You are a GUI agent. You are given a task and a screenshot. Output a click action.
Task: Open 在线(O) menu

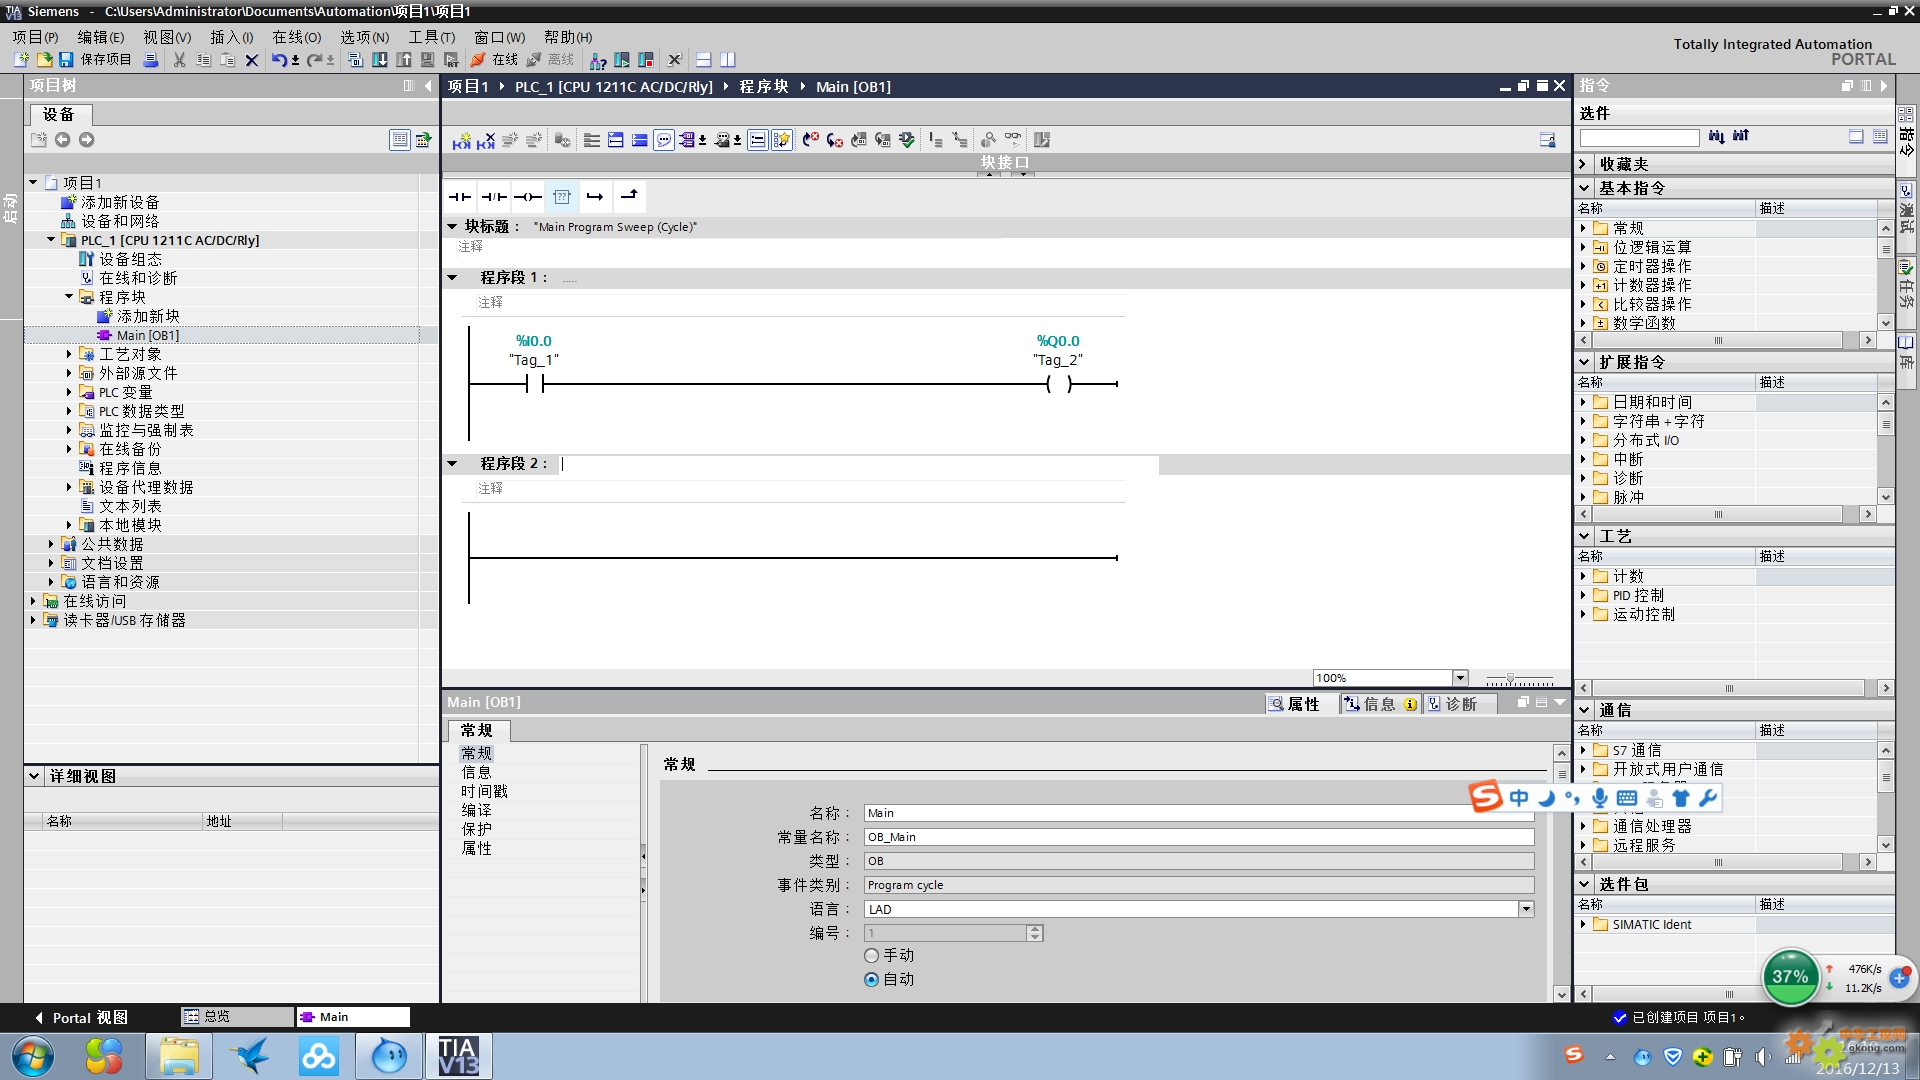pyautogui.click(x=297, y=37)
